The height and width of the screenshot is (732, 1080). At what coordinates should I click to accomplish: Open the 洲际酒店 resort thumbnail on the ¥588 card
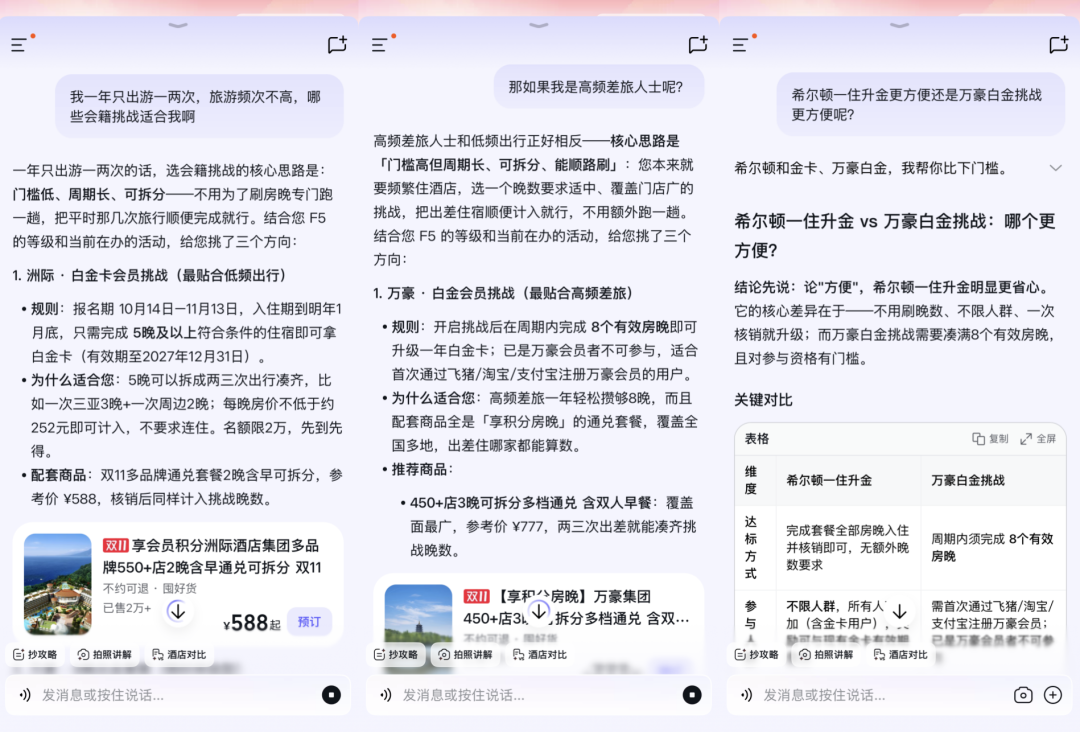click(x=58, y=584)
